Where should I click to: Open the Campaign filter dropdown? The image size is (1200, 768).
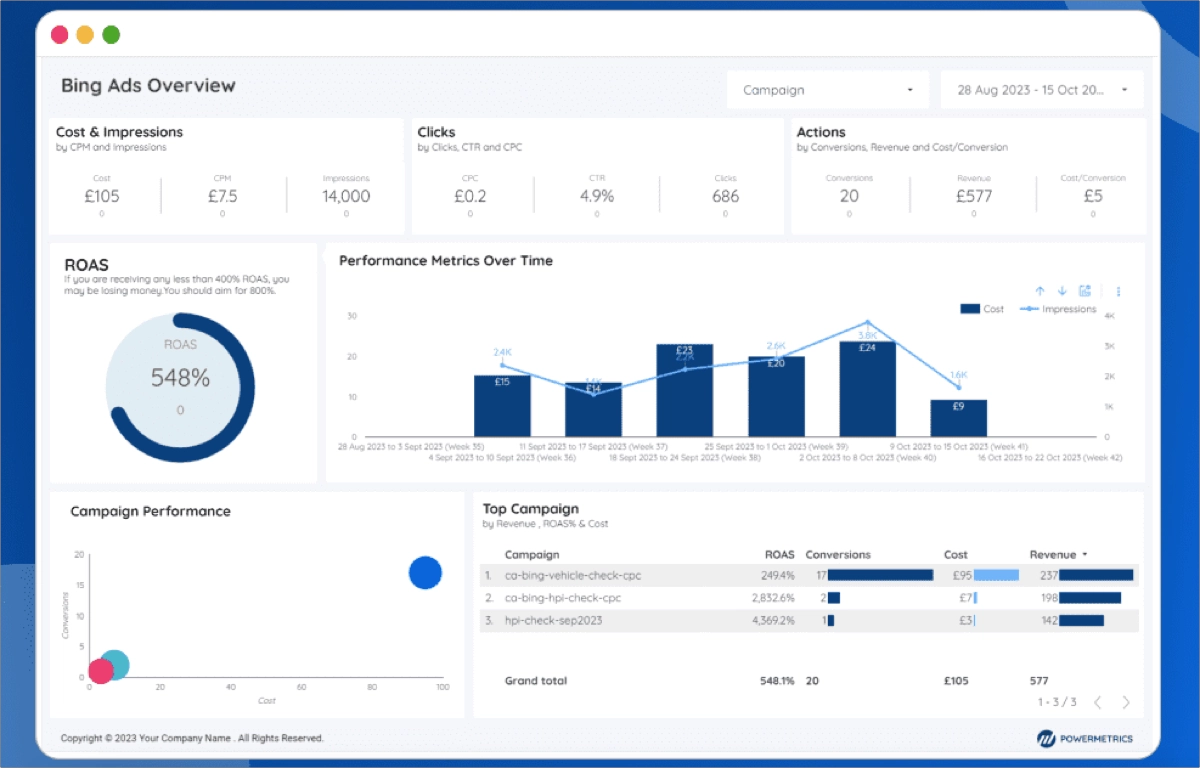point(828,89)
